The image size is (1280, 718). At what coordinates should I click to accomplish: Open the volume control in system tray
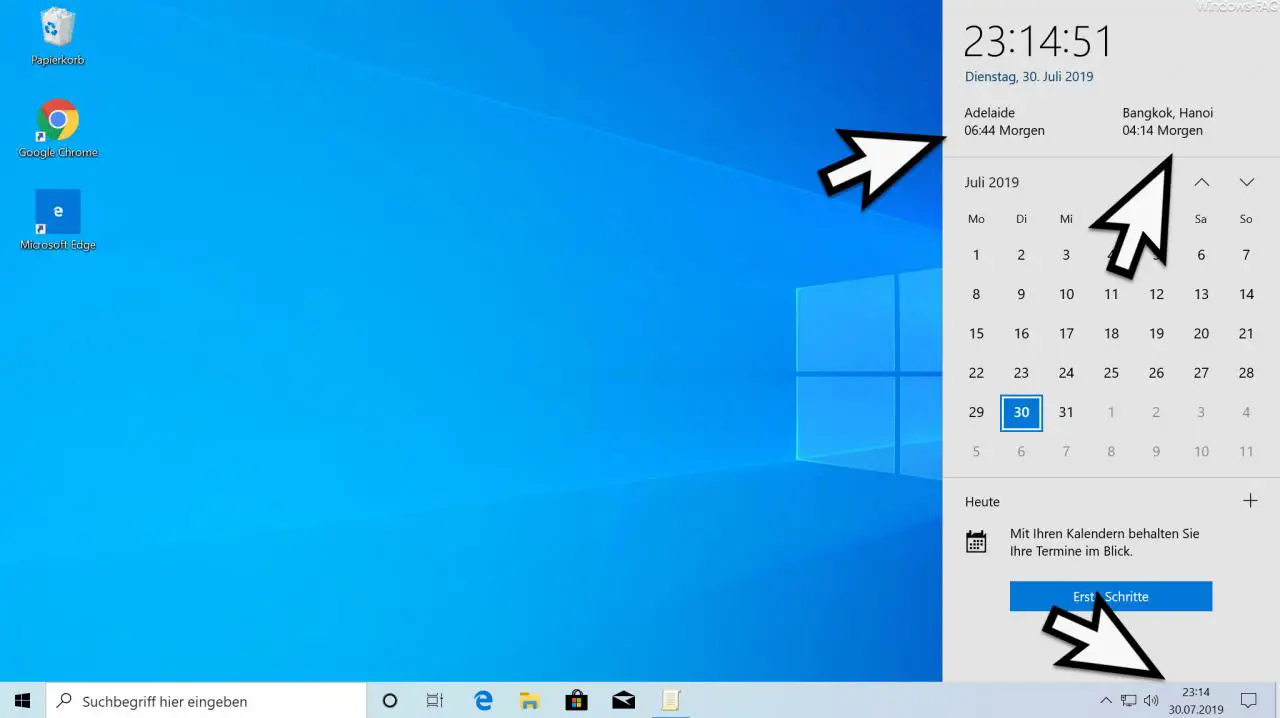[1151, 701]
